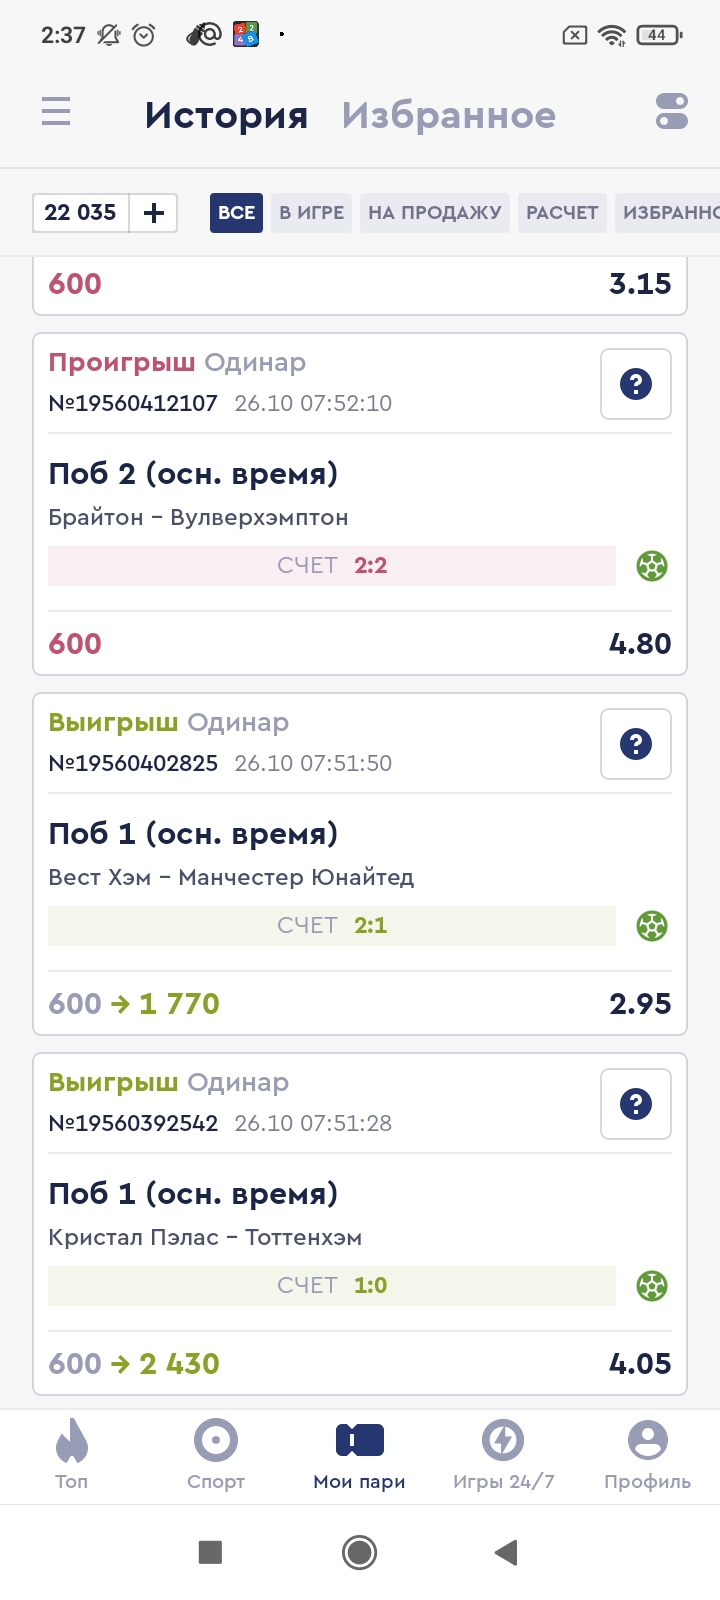Open Игры 24/7 in the bottom bar
This screenshot has width=720, height=1600.
(503, 1455)
